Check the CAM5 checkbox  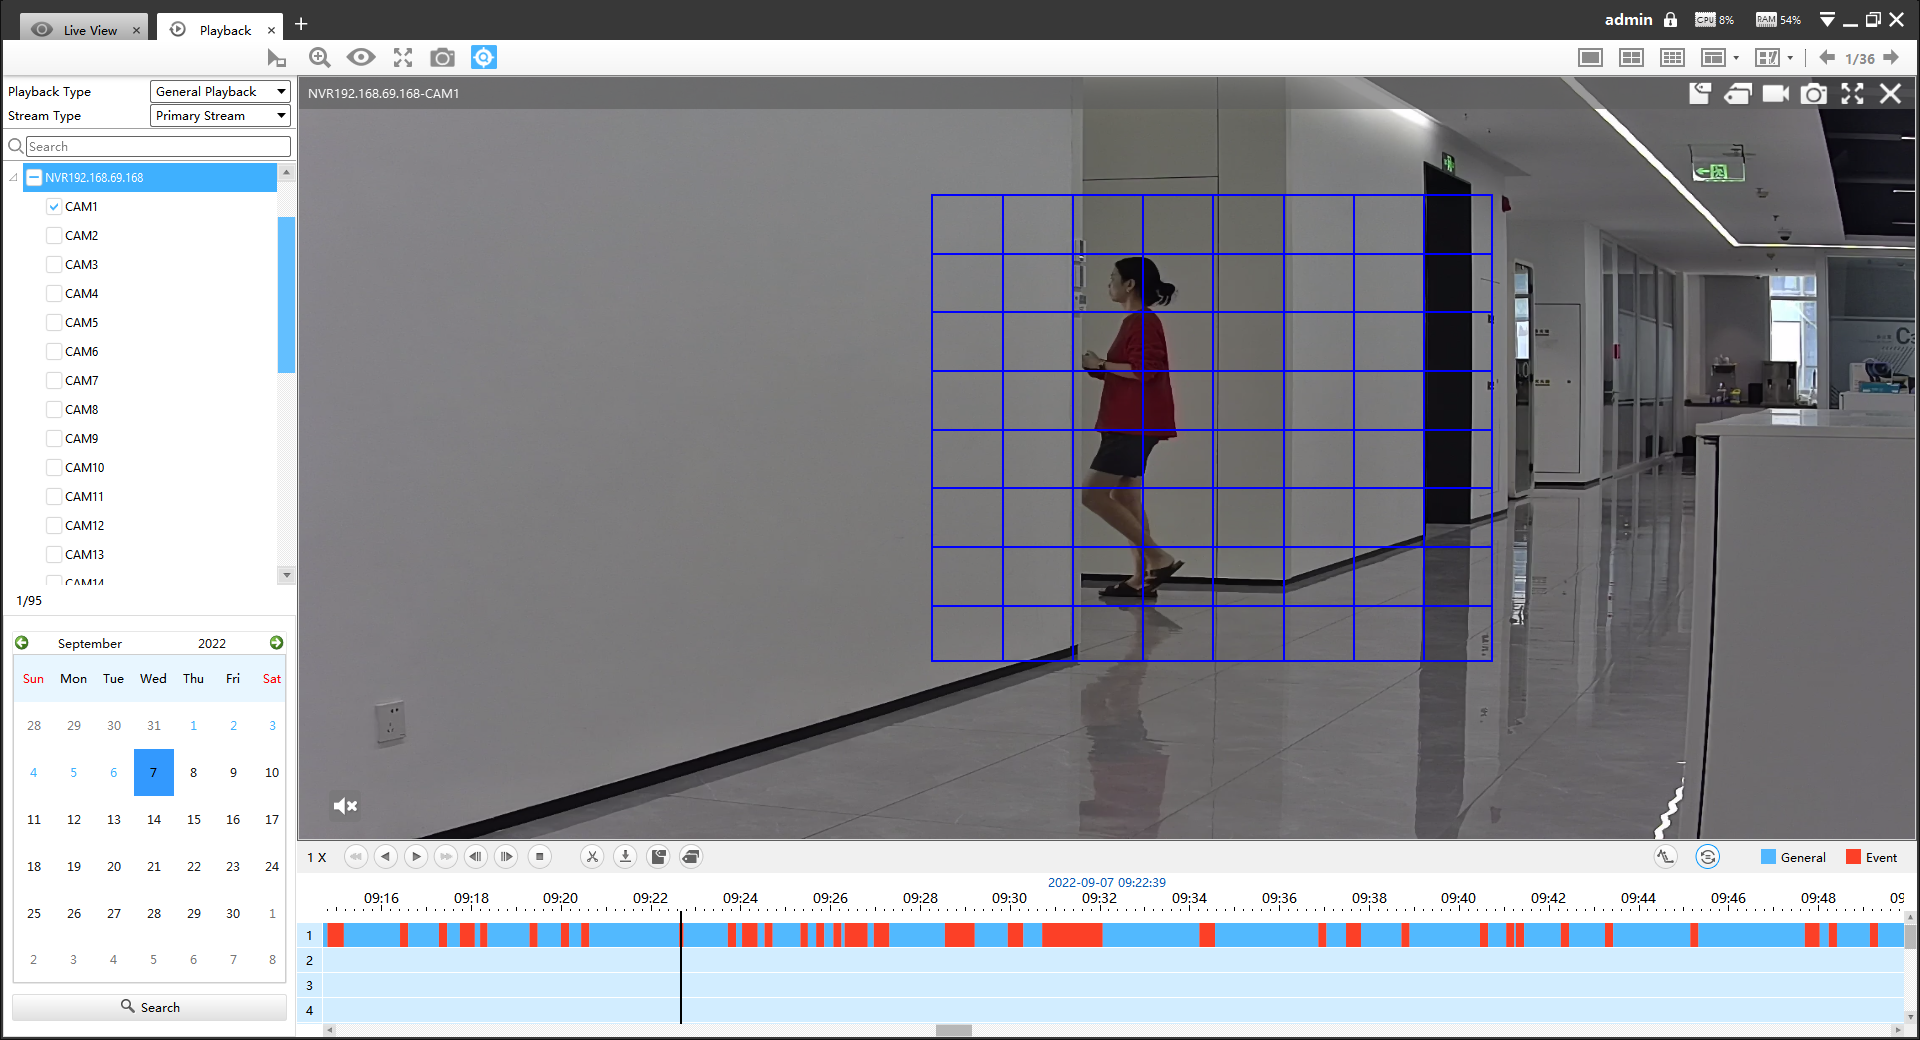[54, 323]
